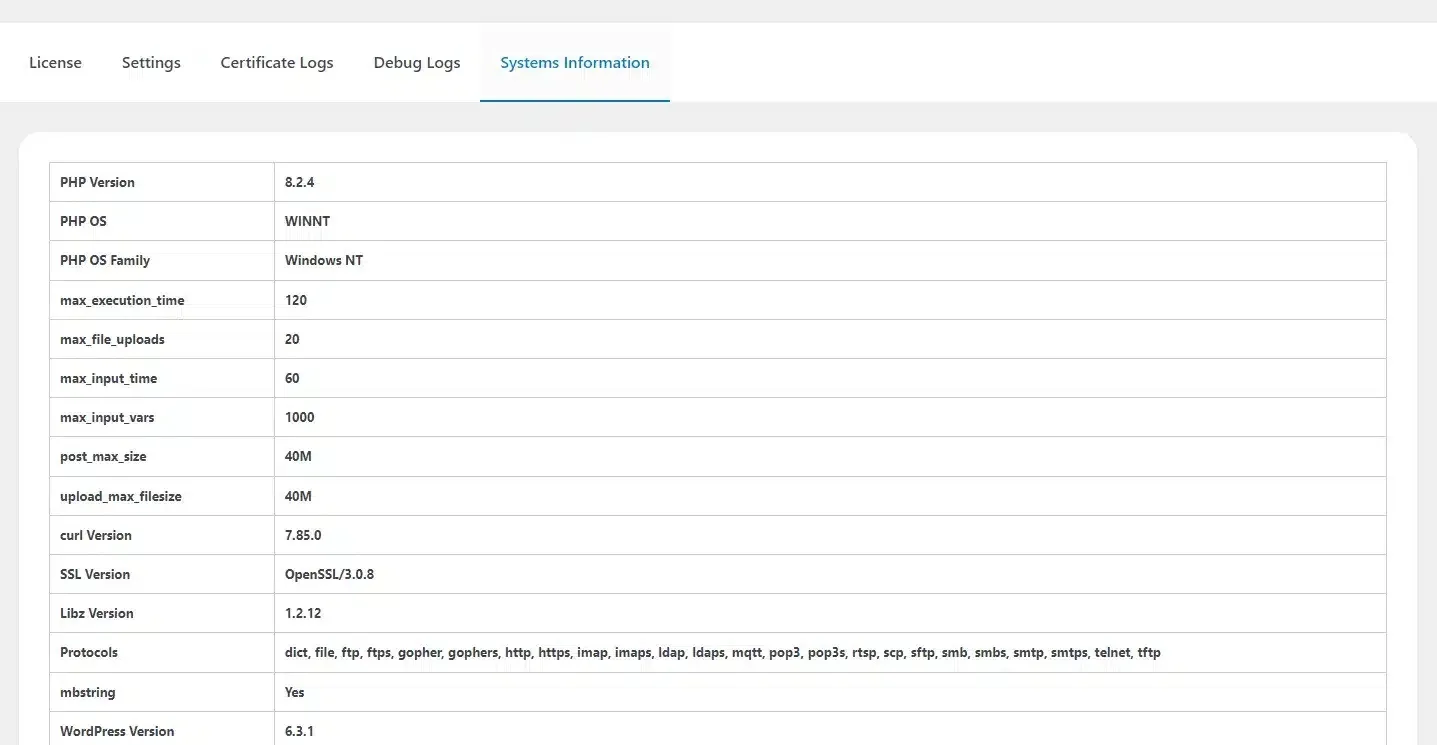Viewport: 1437px width, 745px height.
Task: Click the PHP Version value 8.2.4
Action: click(x=300, y=183)
